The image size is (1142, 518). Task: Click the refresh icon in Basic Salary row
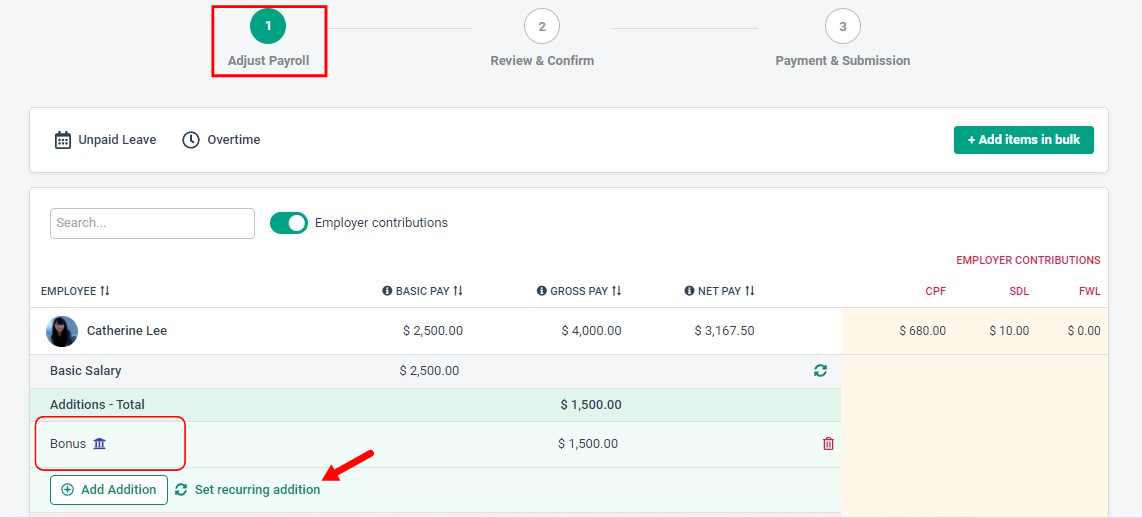(820, 370)
